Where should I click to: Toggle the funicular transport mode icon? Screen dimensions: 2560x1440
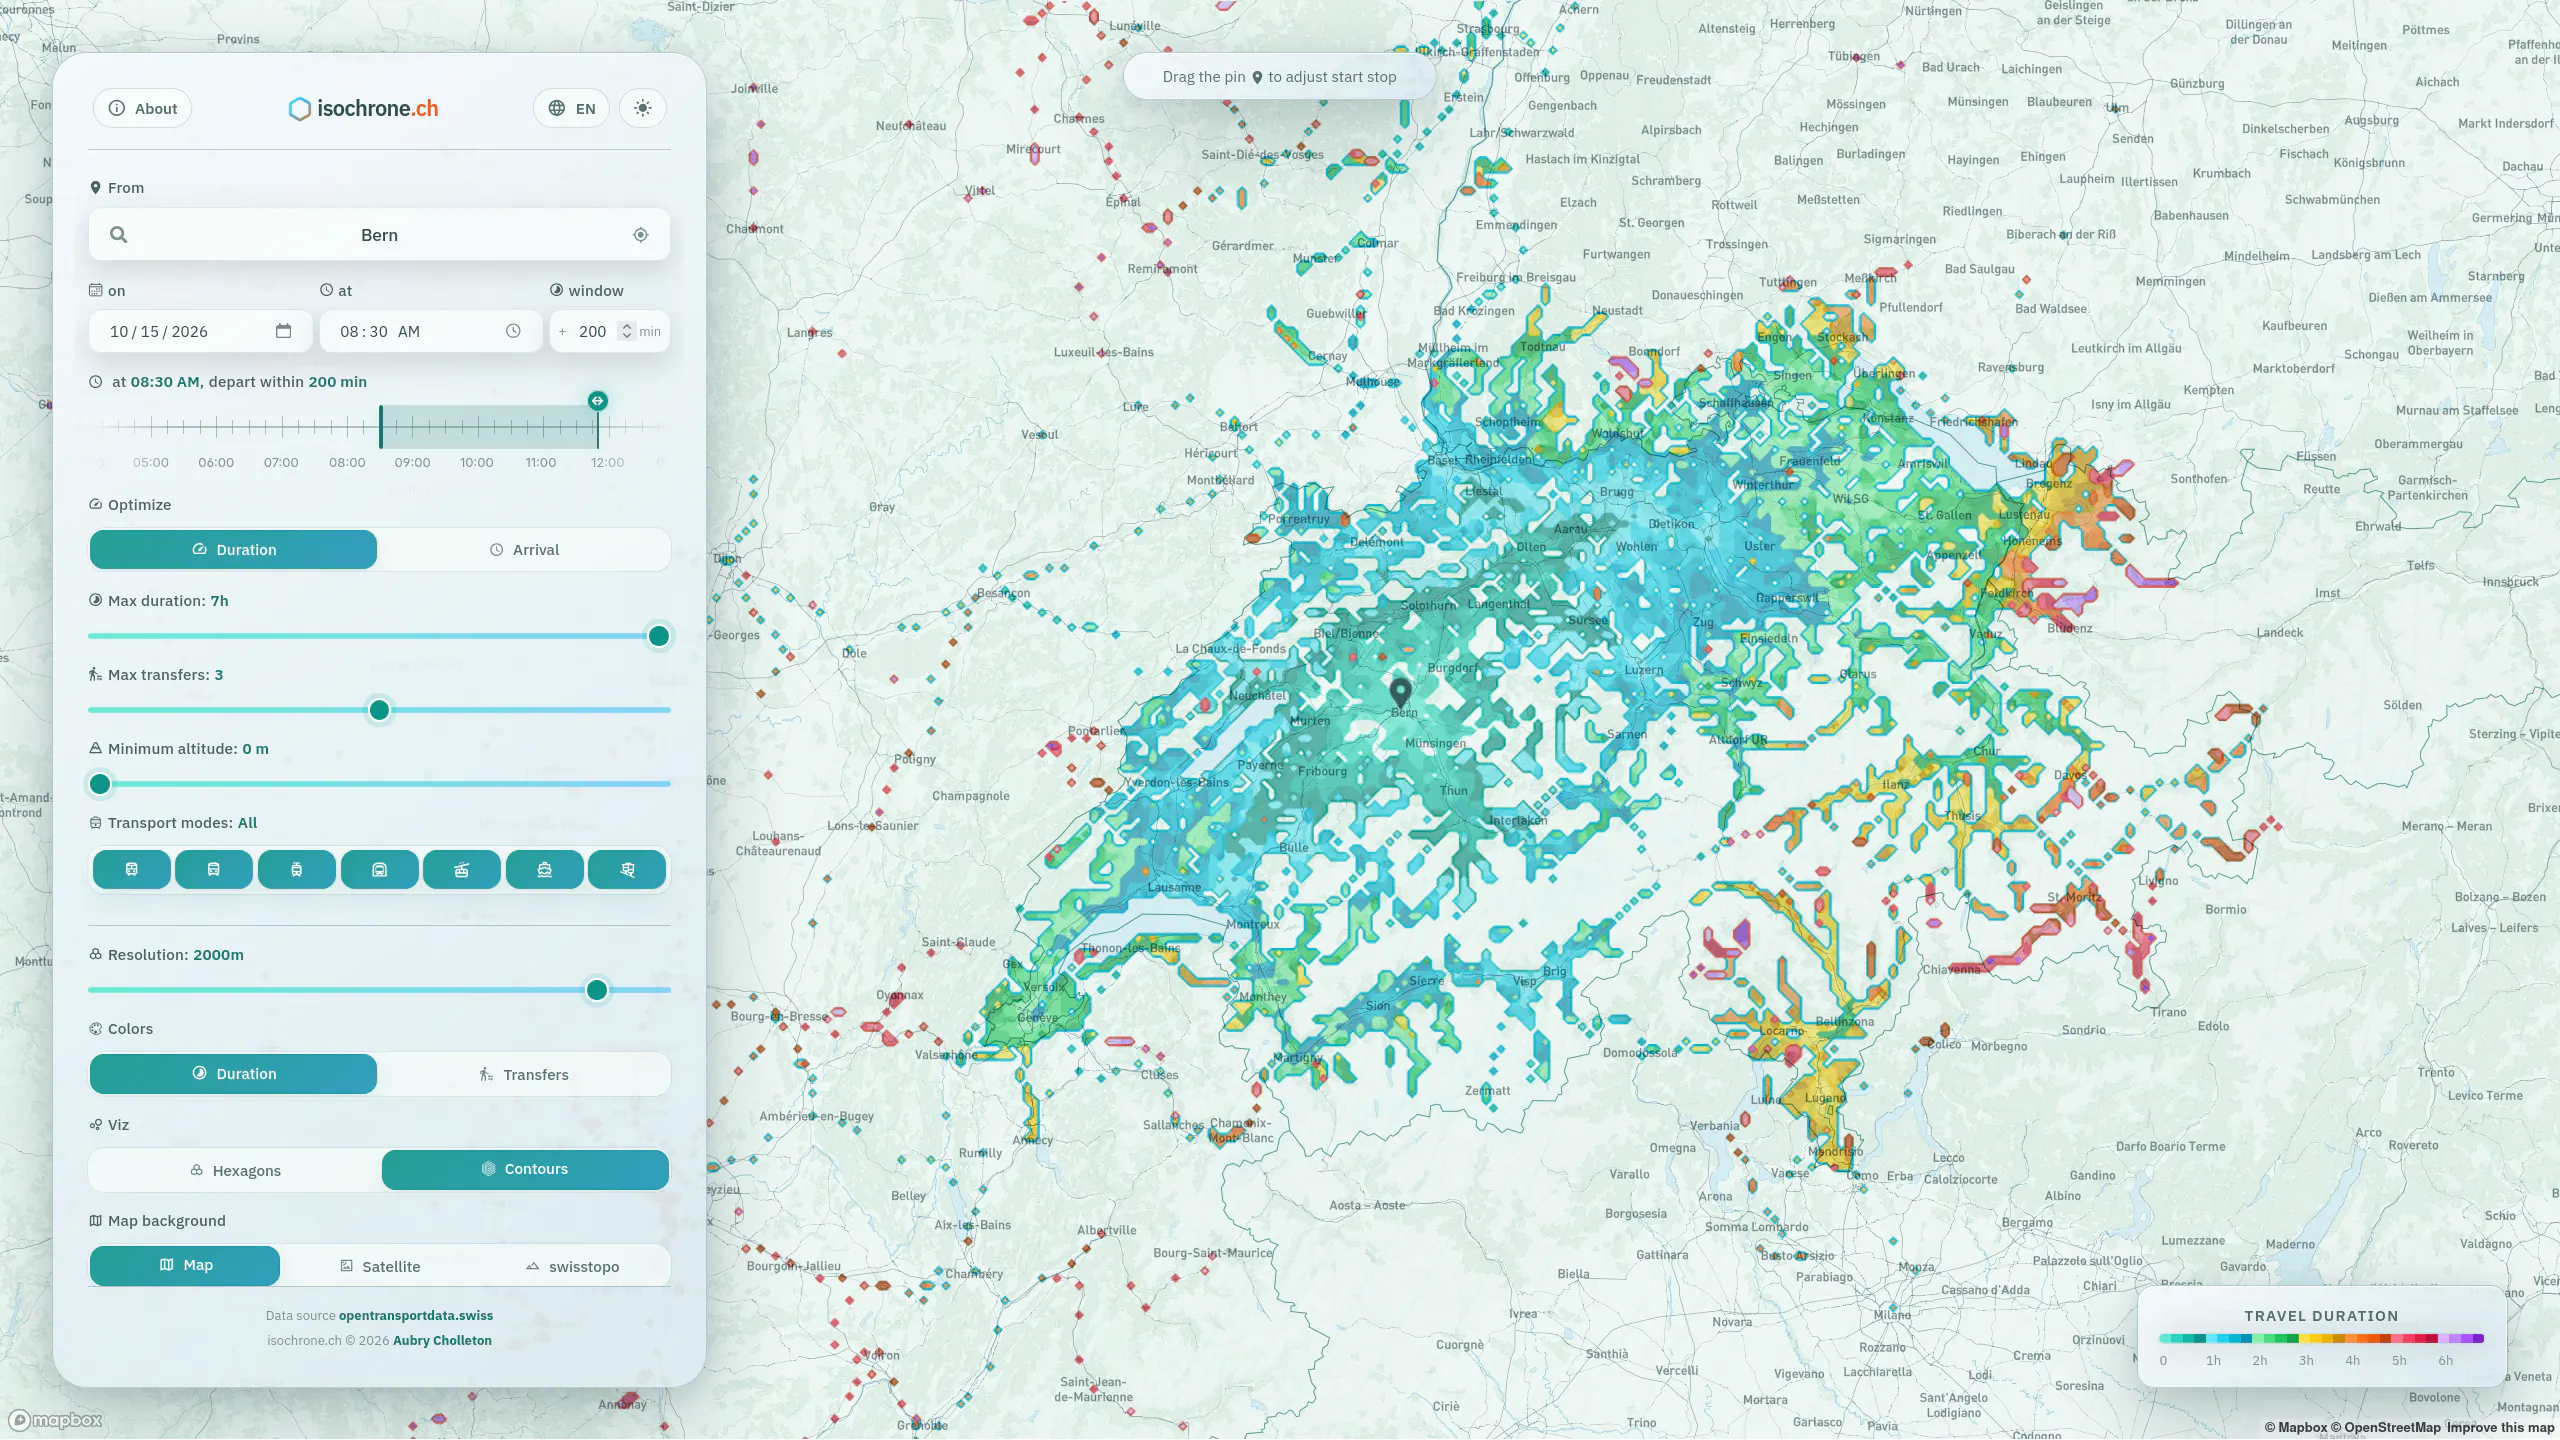pyautogui.click(x=627, y=870)
